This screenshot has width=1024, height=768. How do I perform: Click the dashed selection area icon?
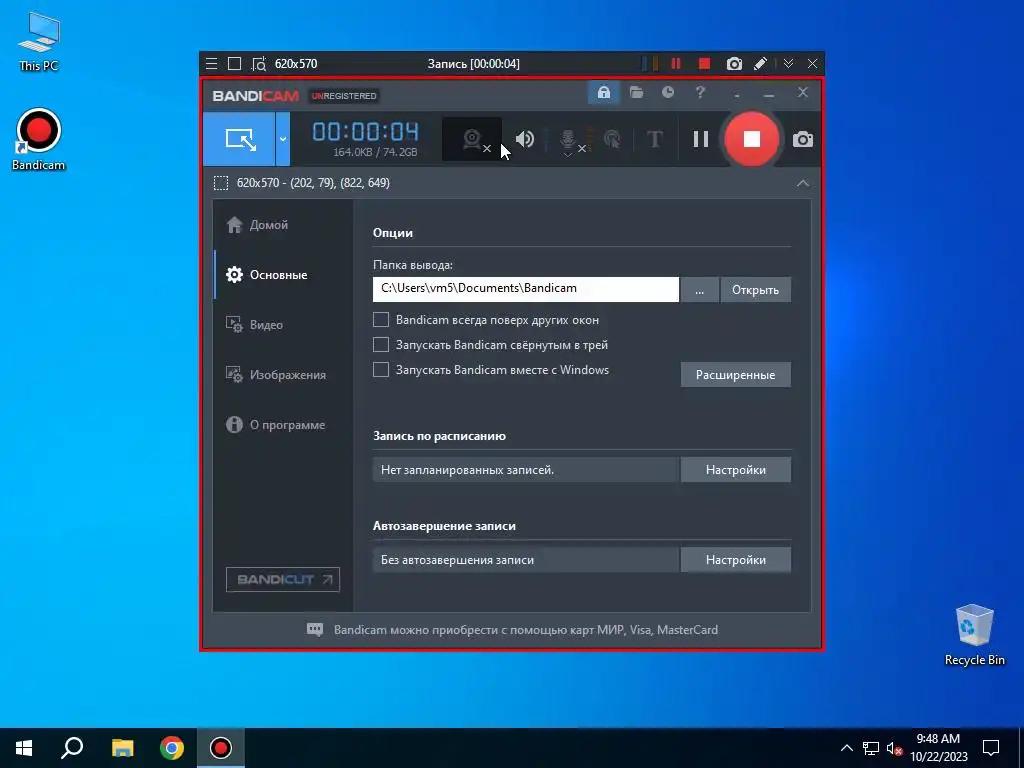221,183
